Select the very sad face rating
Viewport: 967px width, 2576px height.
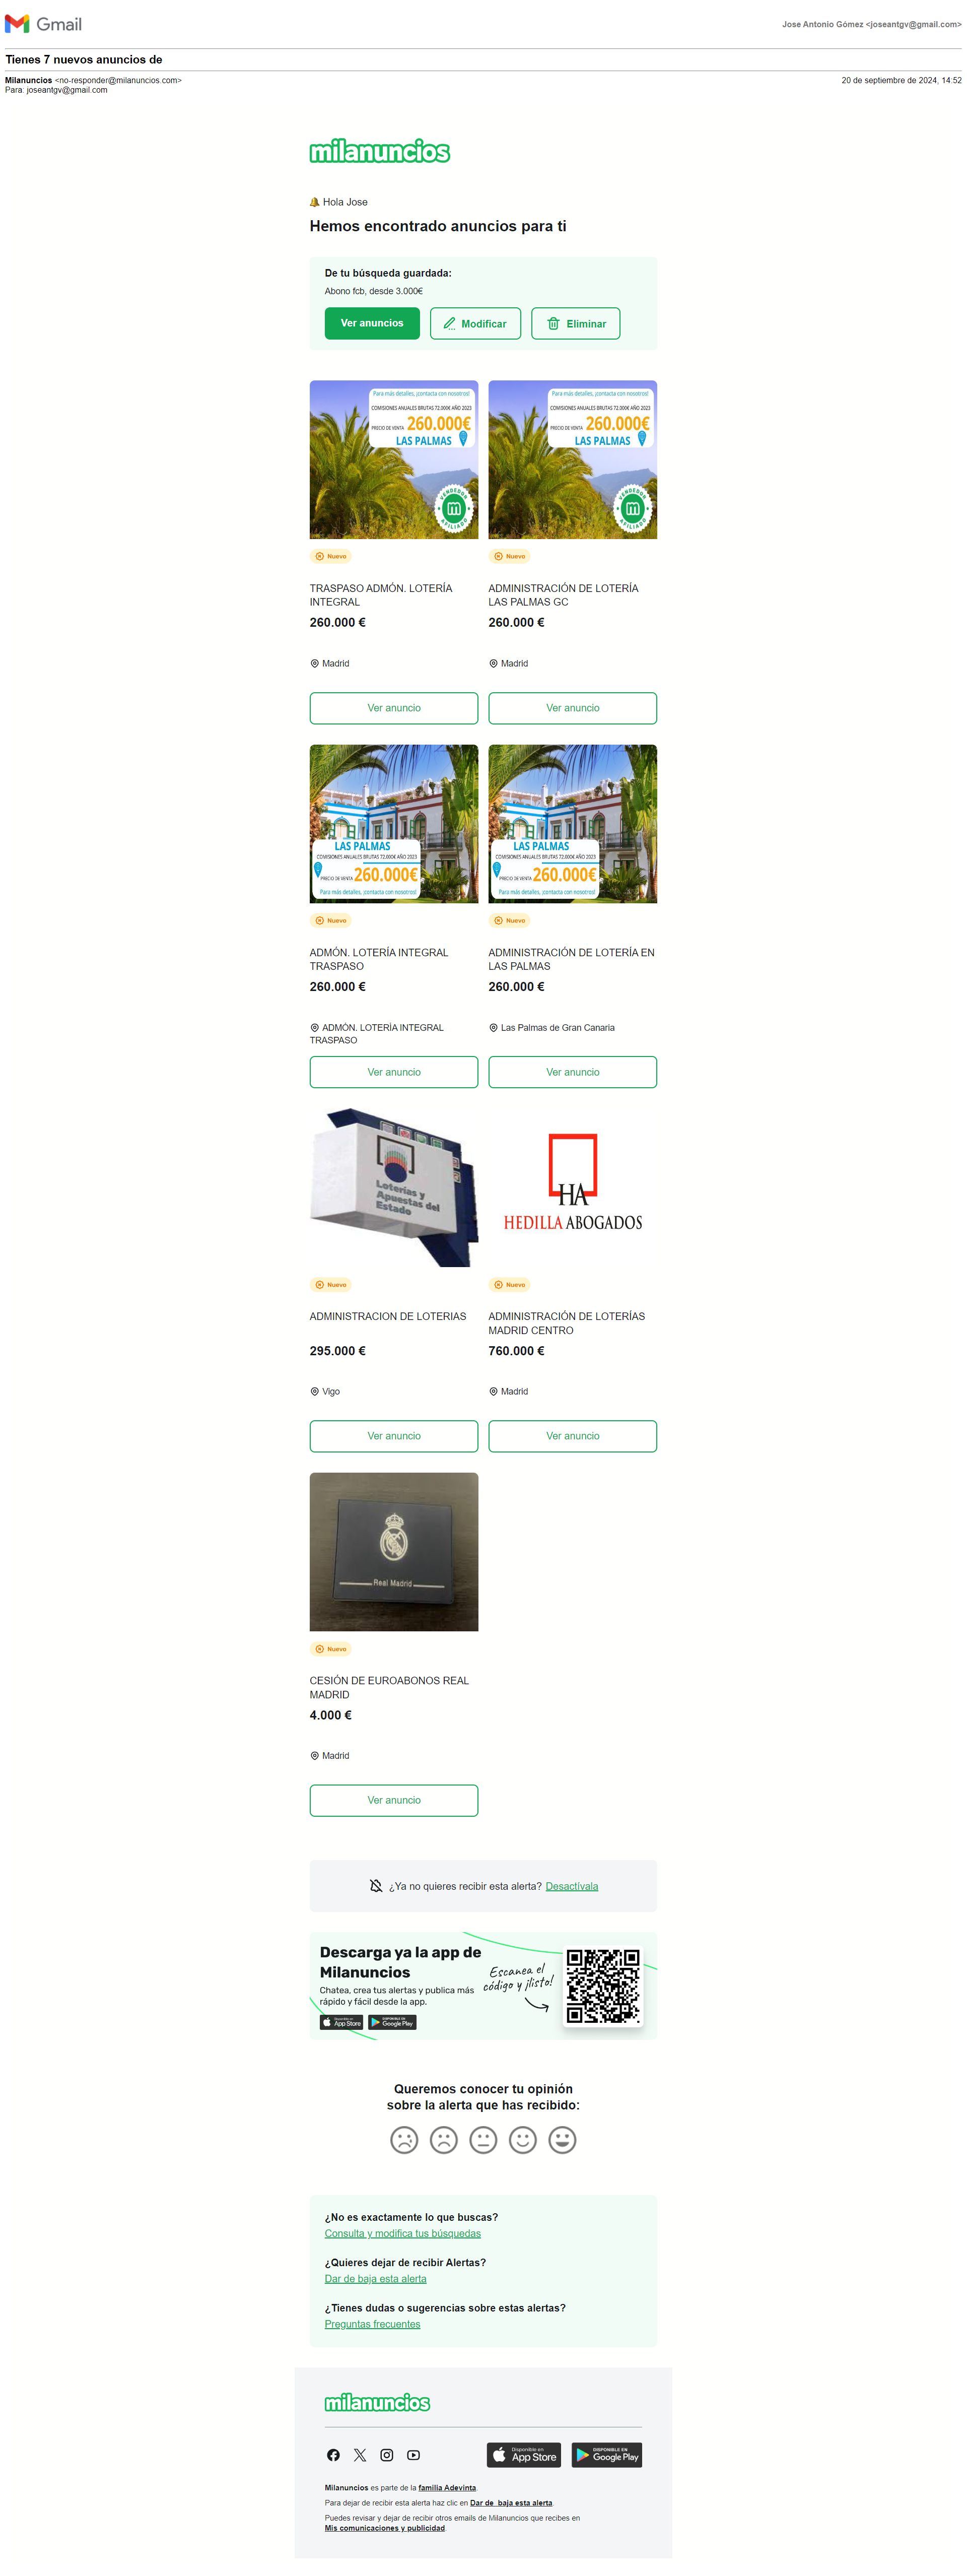[x=404, y=2139]
